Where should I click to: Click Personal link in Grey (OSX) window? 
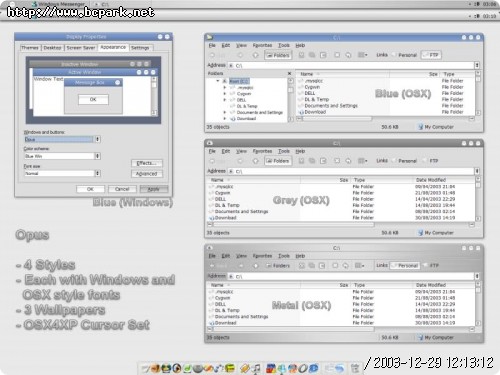pos(404,161)
